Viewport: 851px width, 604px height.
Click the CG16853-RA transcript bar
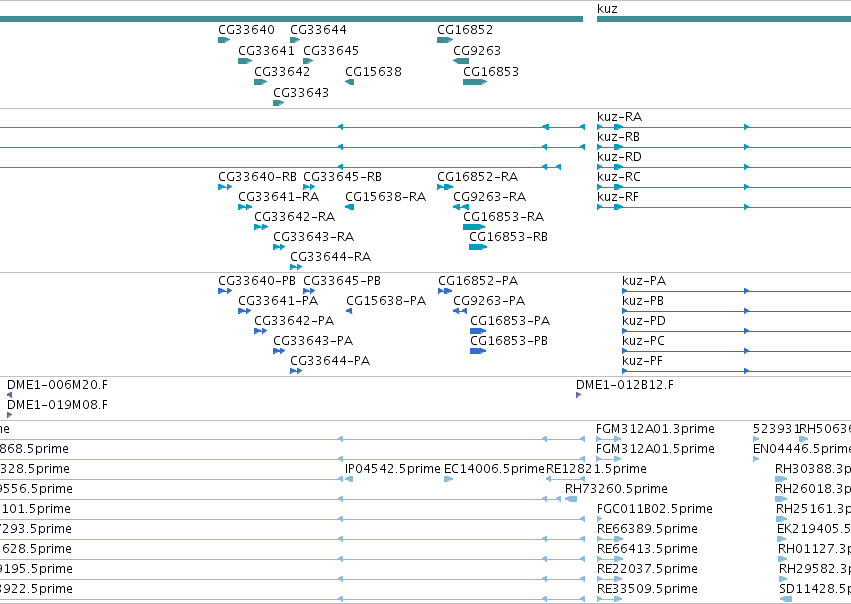(474, 227)
